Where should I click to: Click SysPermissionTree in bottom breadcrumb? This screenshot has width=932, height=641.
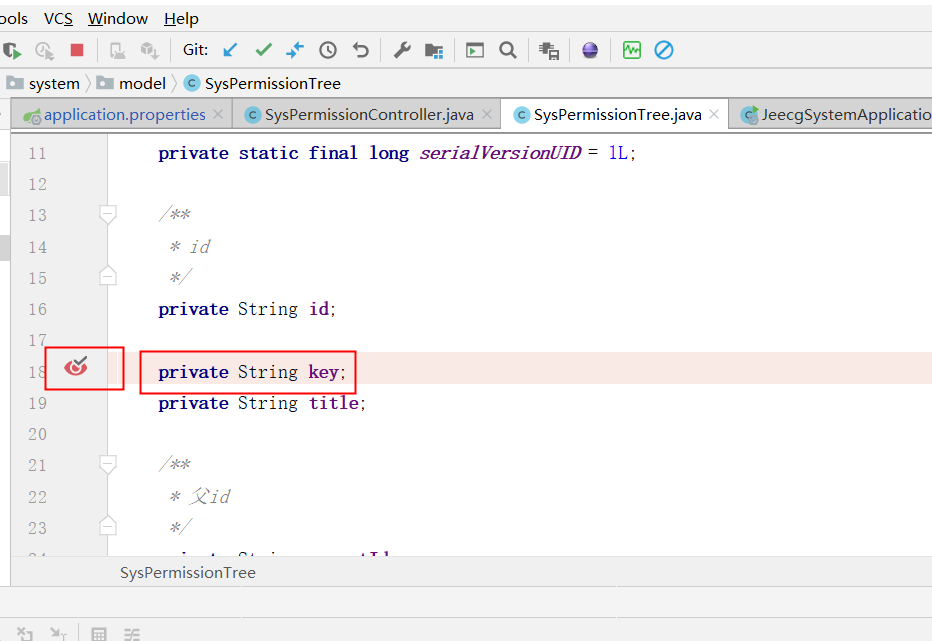[188, 573]
